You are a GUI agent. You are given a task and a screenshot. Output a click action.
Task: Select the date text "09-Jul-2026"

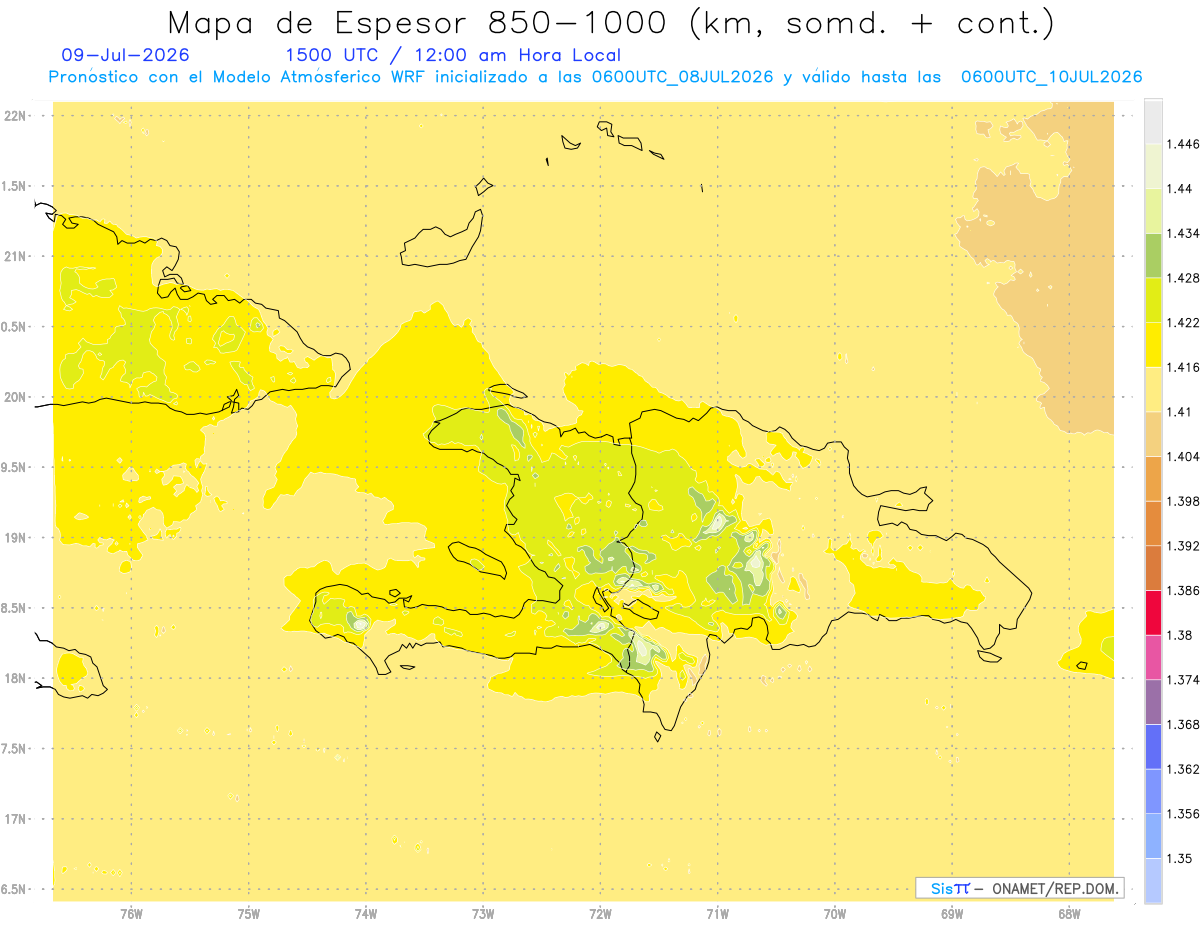125,56
